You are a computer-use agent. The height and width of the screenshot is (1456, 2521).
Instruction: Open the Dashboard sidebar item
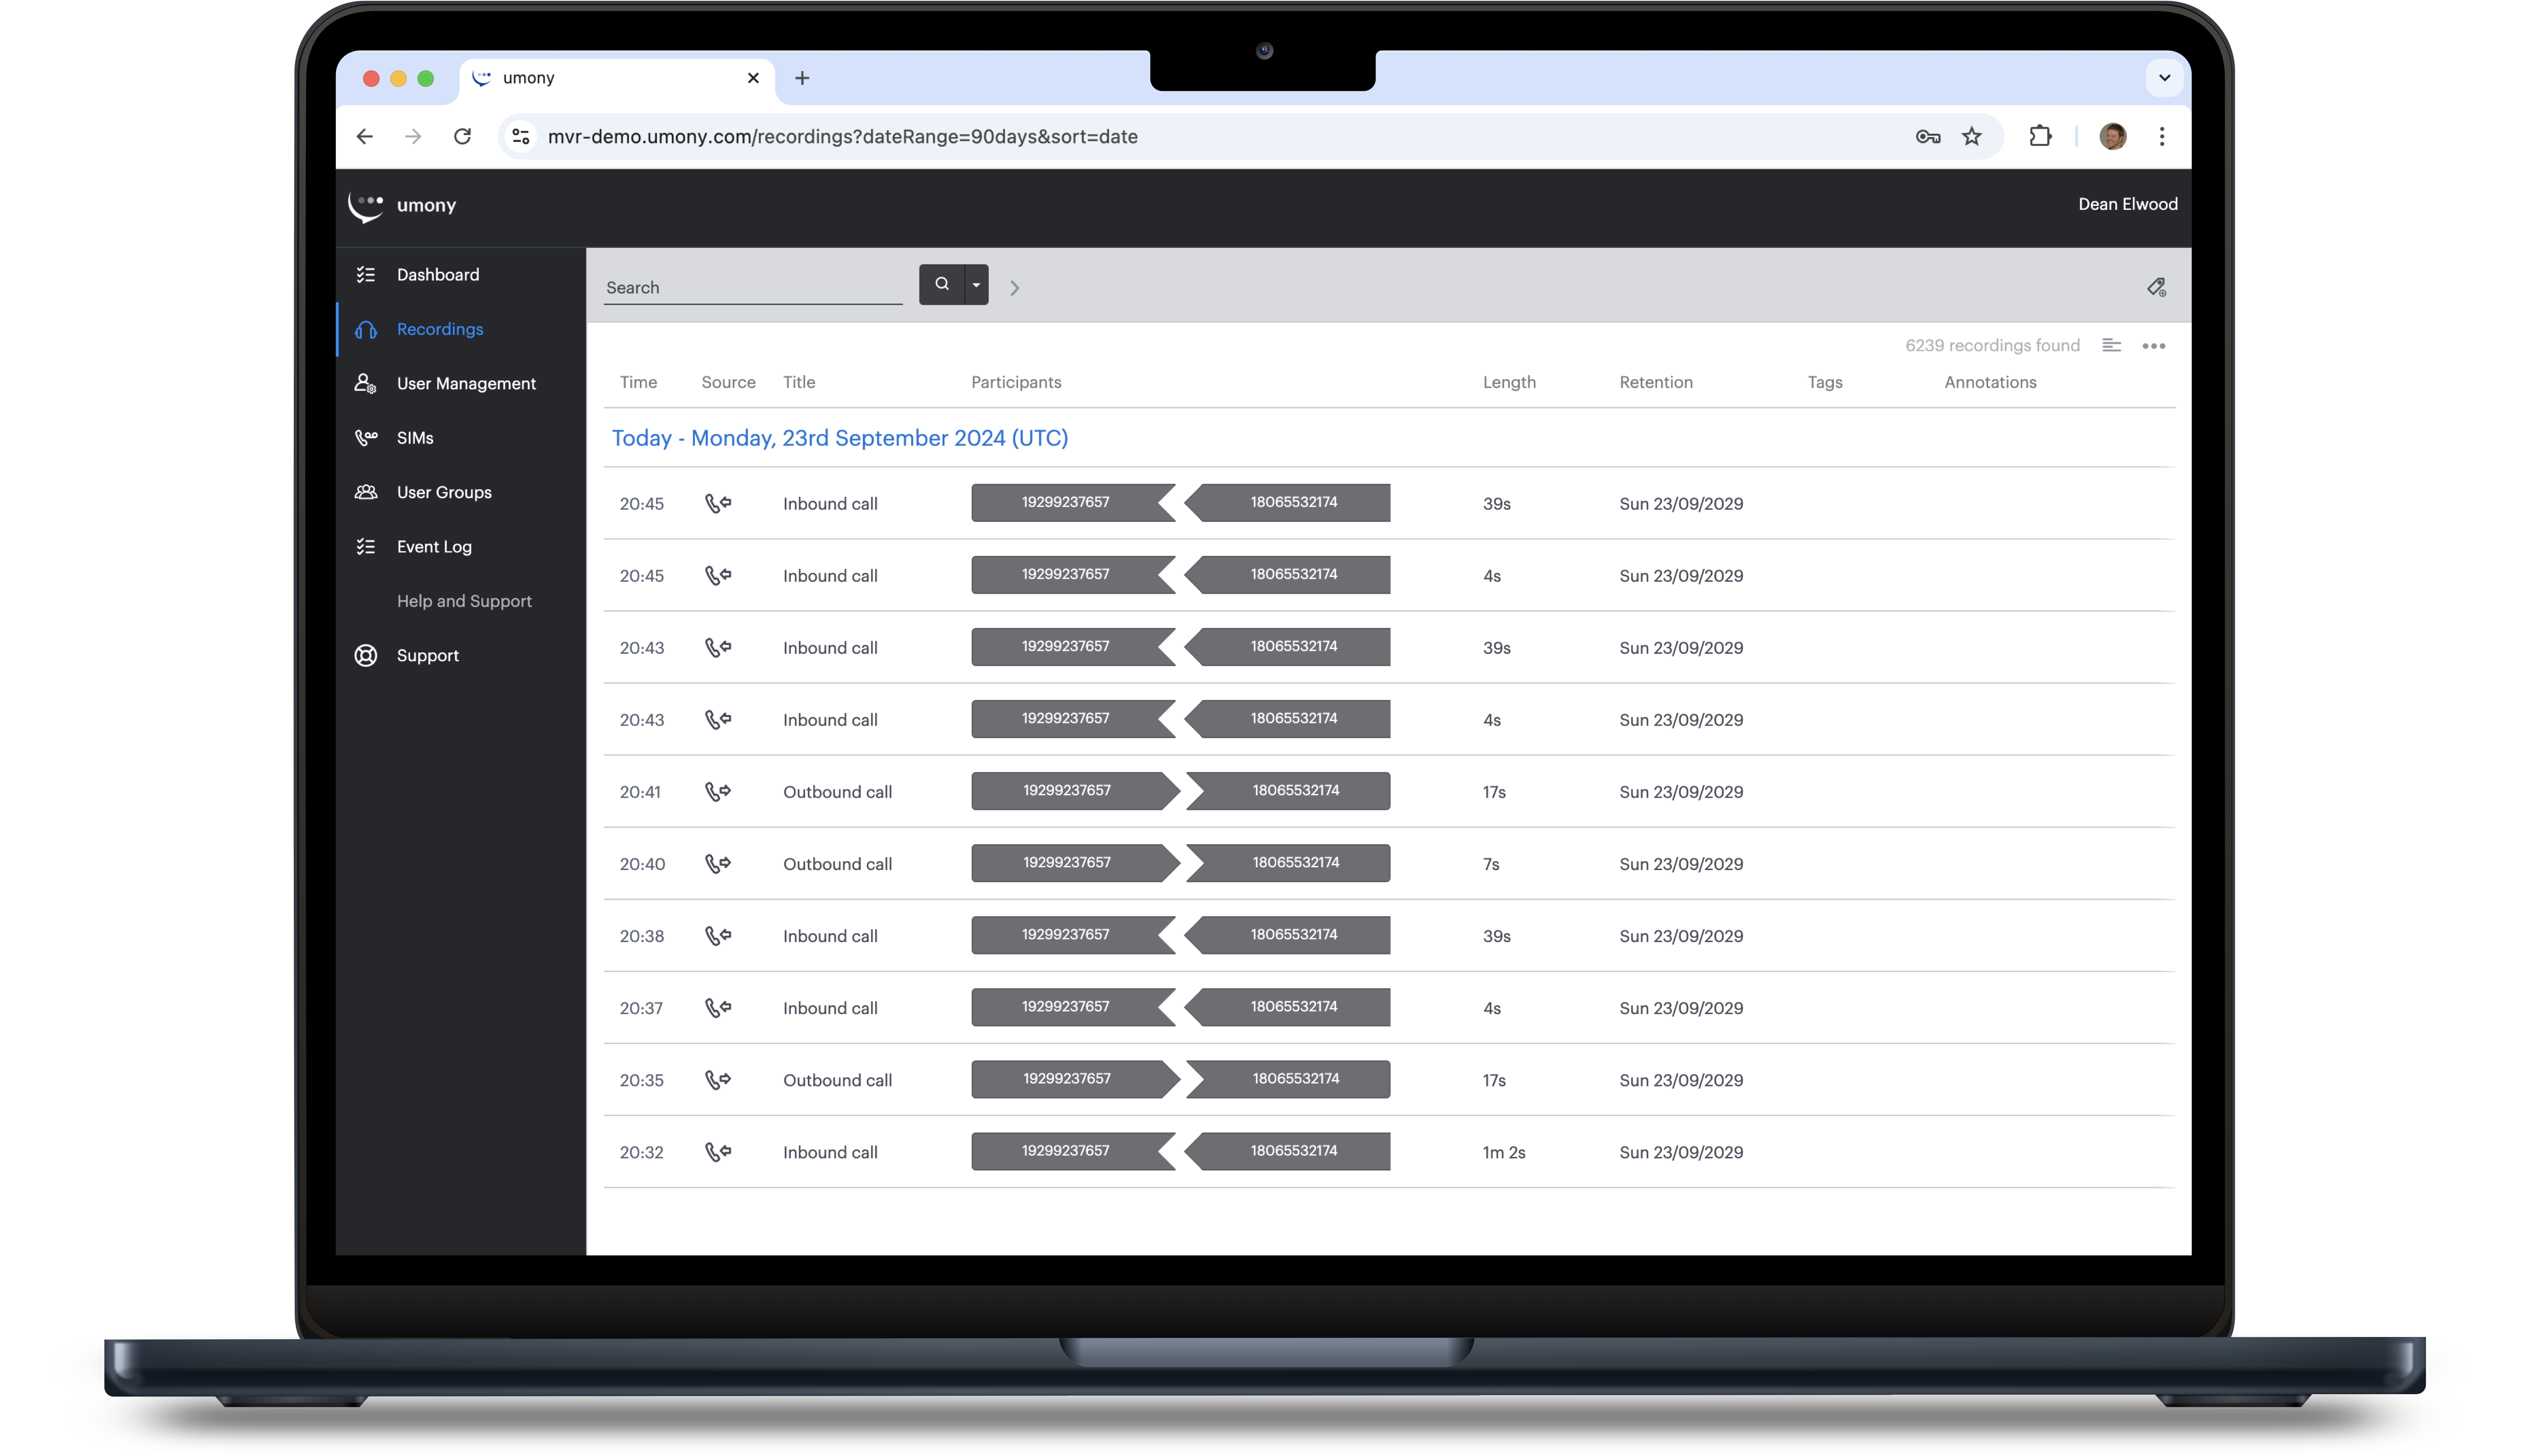(x=437, y=274)
